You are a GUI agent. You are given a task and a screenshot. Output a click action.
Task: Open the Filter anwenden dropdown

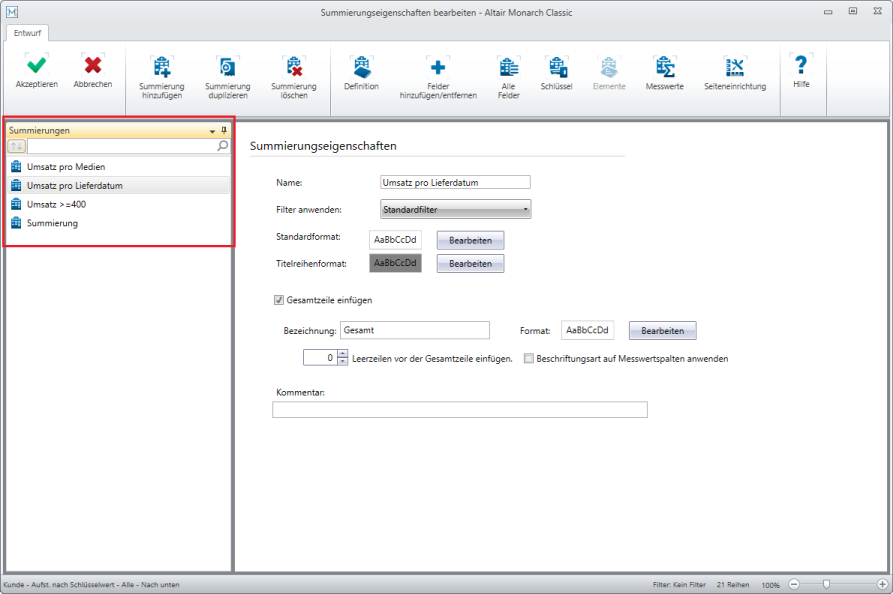pos(455,210)
